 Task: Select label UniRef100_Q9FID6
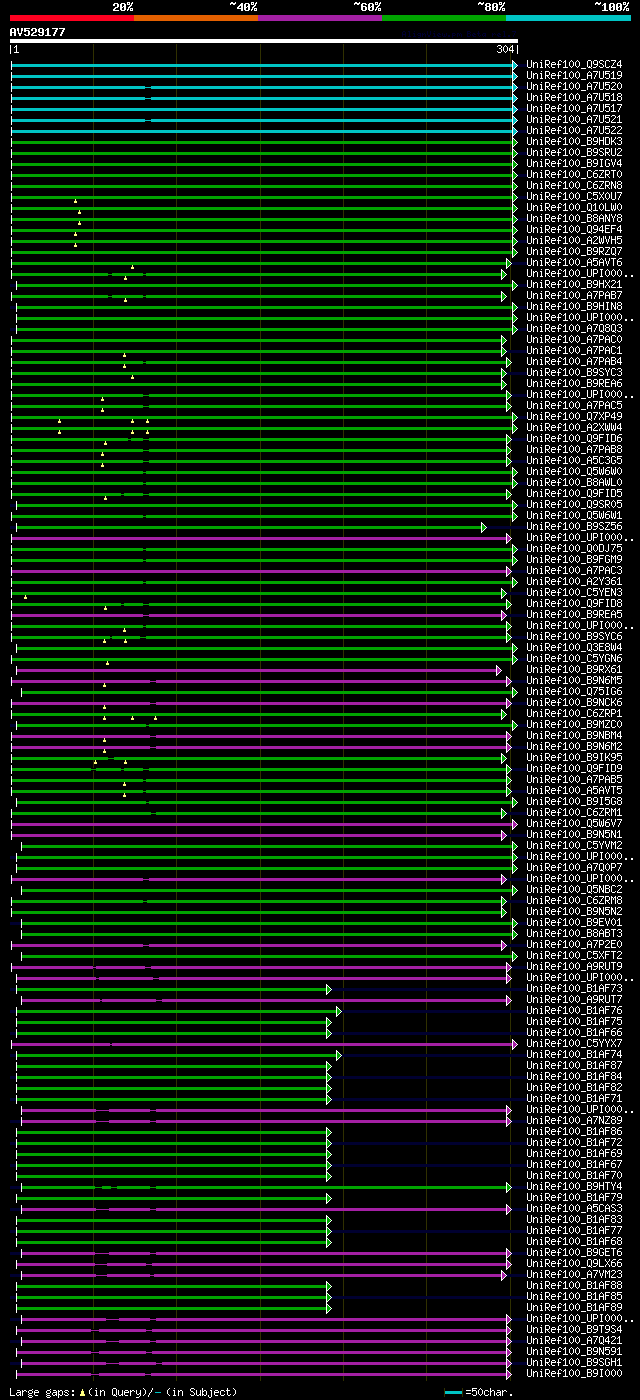(574, 438)
